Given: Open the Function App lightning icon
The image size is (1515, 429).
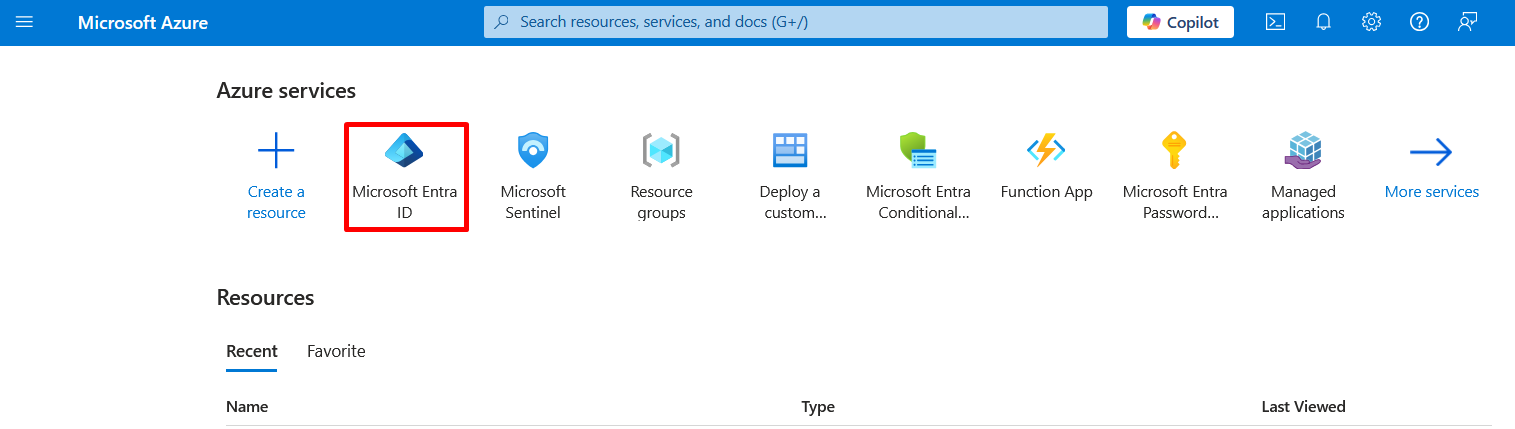Looking at the screenshot, I should 1046,151.
